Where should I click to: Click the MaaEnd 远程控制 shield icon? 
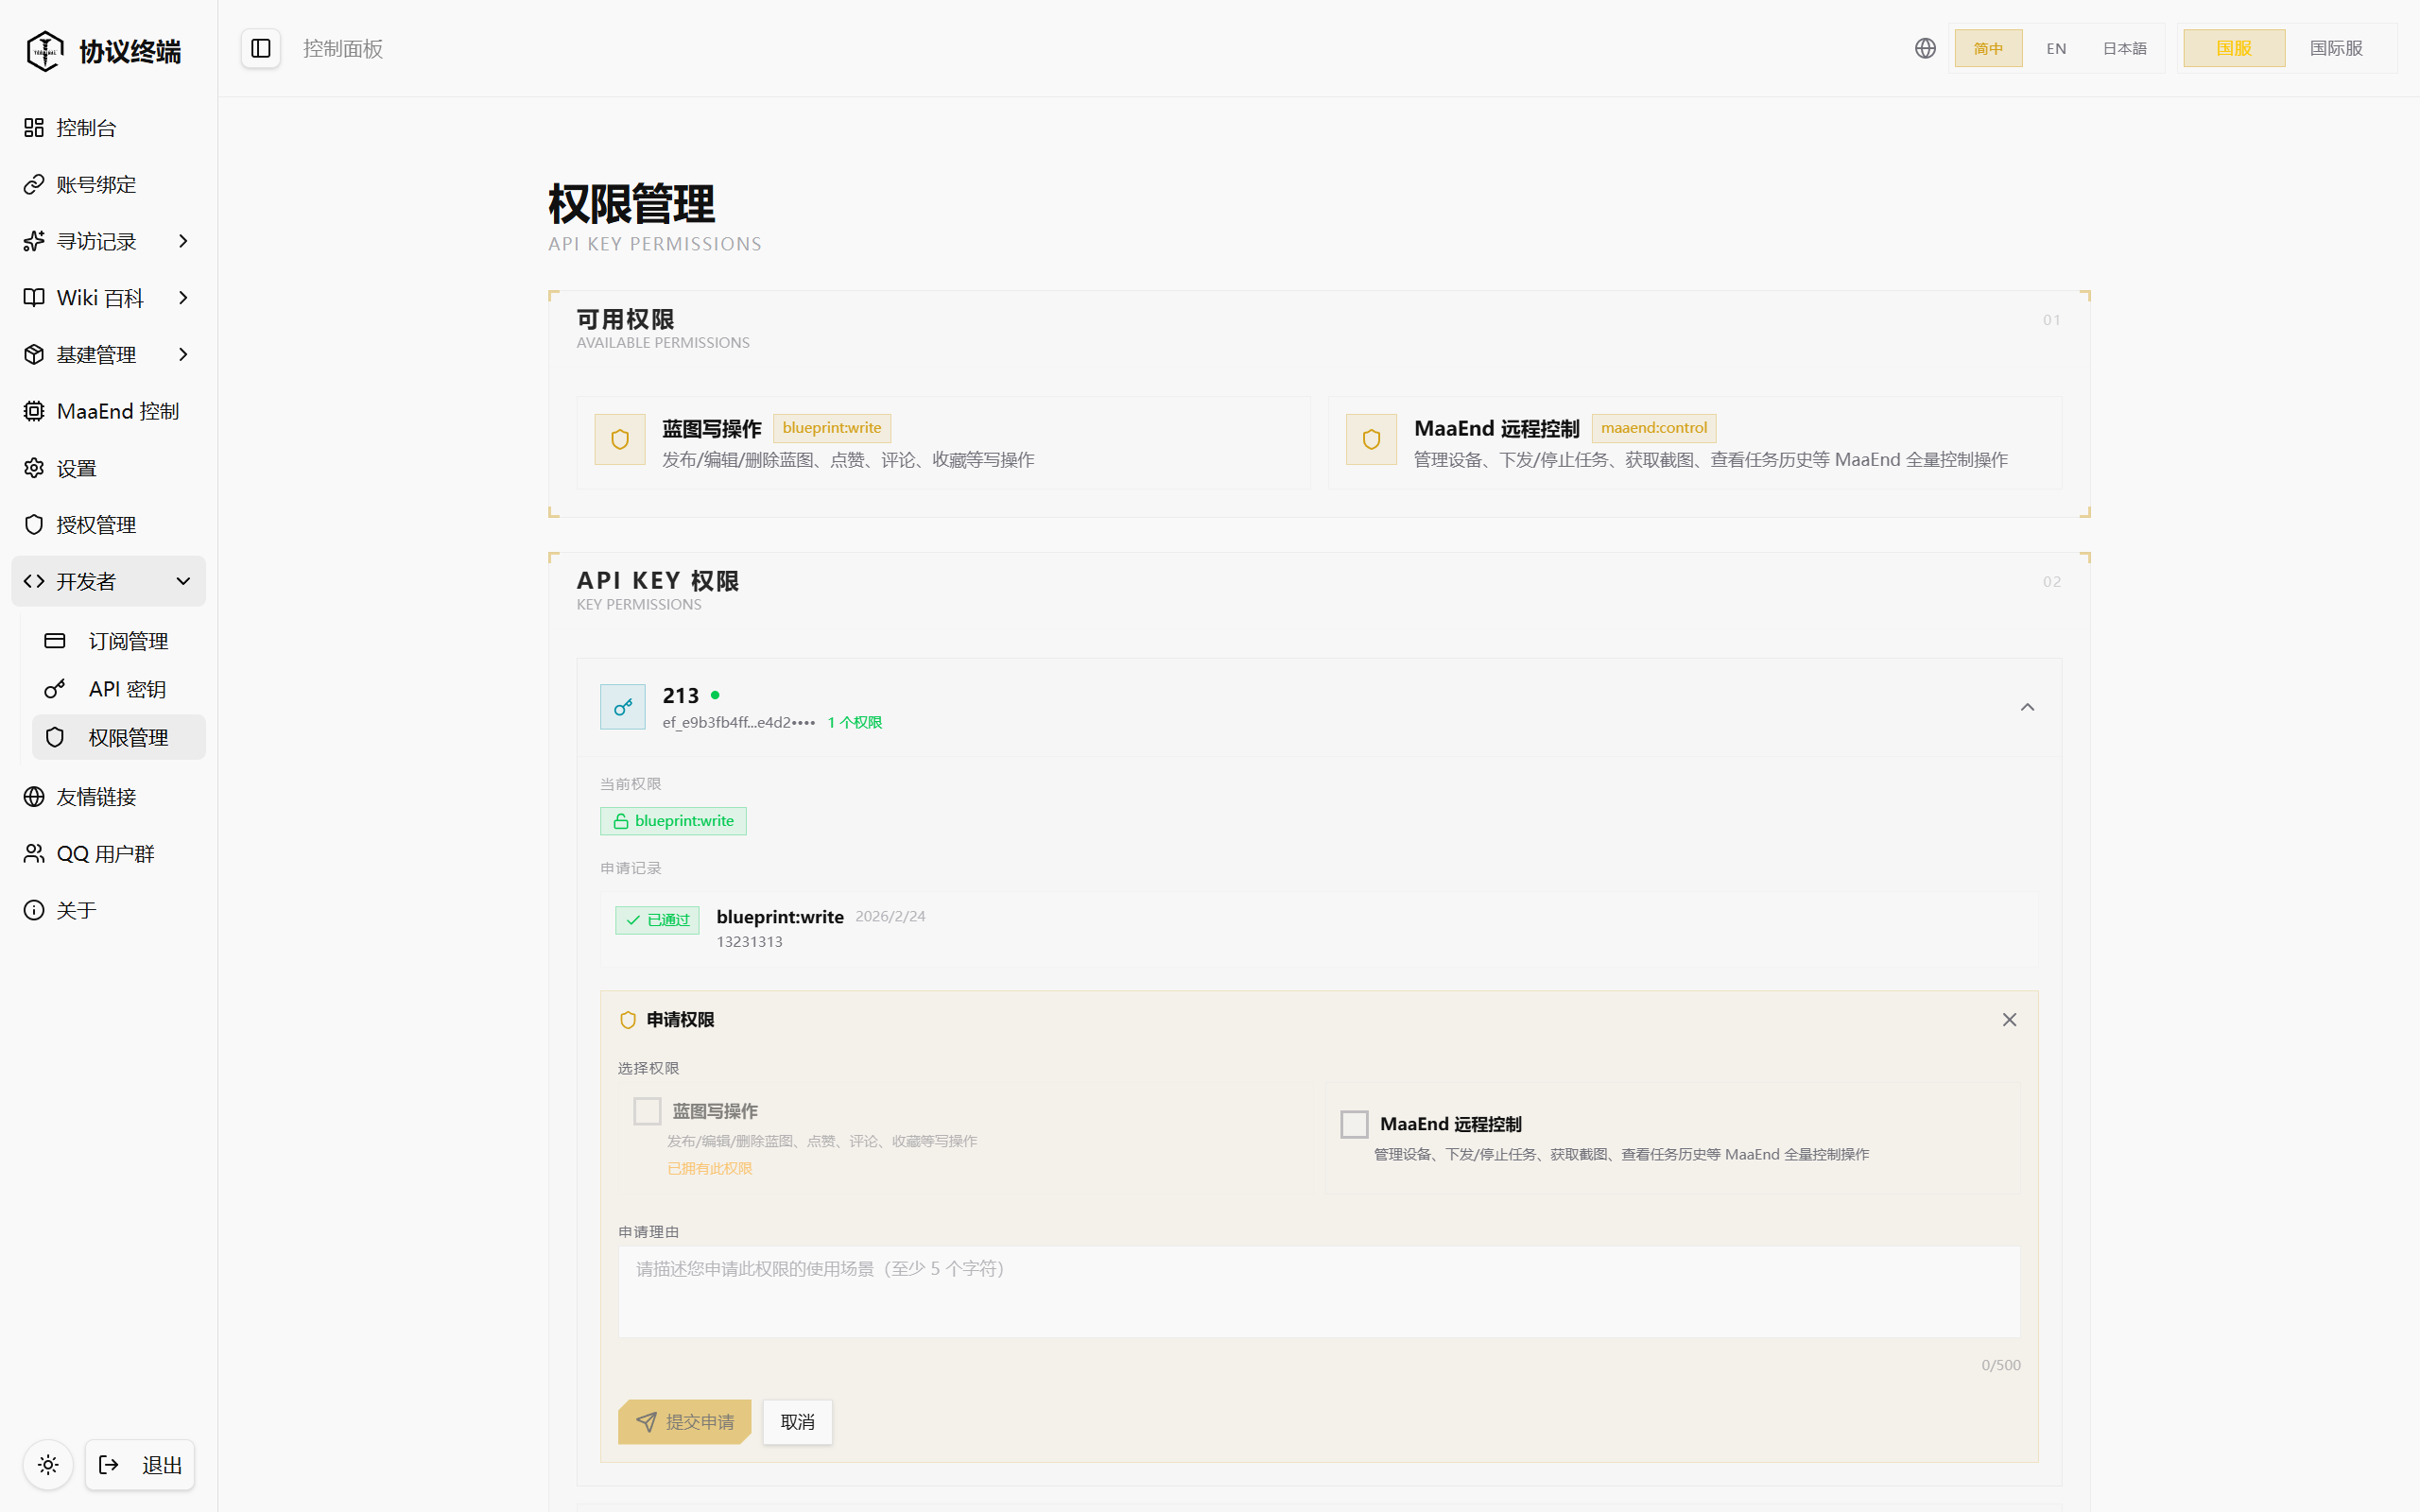[x=1371, y=440]
